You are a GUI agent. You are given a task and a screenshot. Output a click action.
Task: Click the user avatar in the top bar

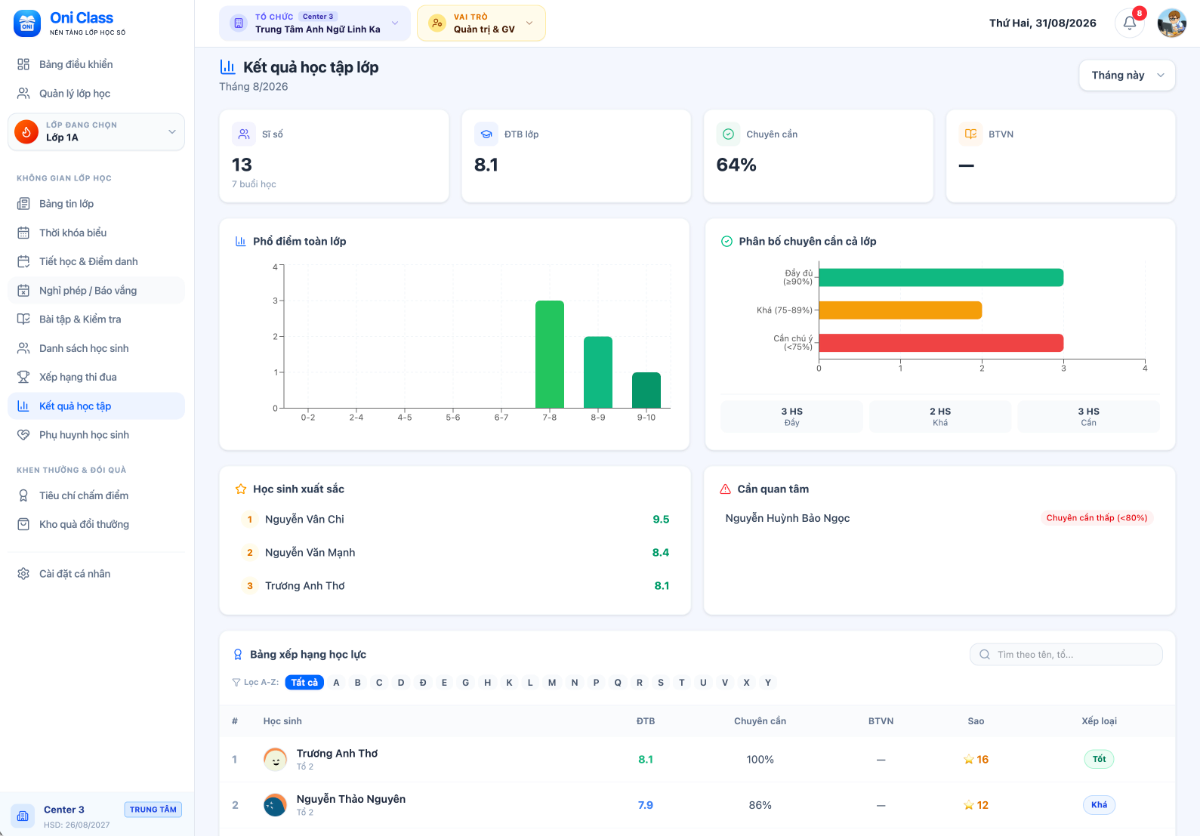(1171, 23)
